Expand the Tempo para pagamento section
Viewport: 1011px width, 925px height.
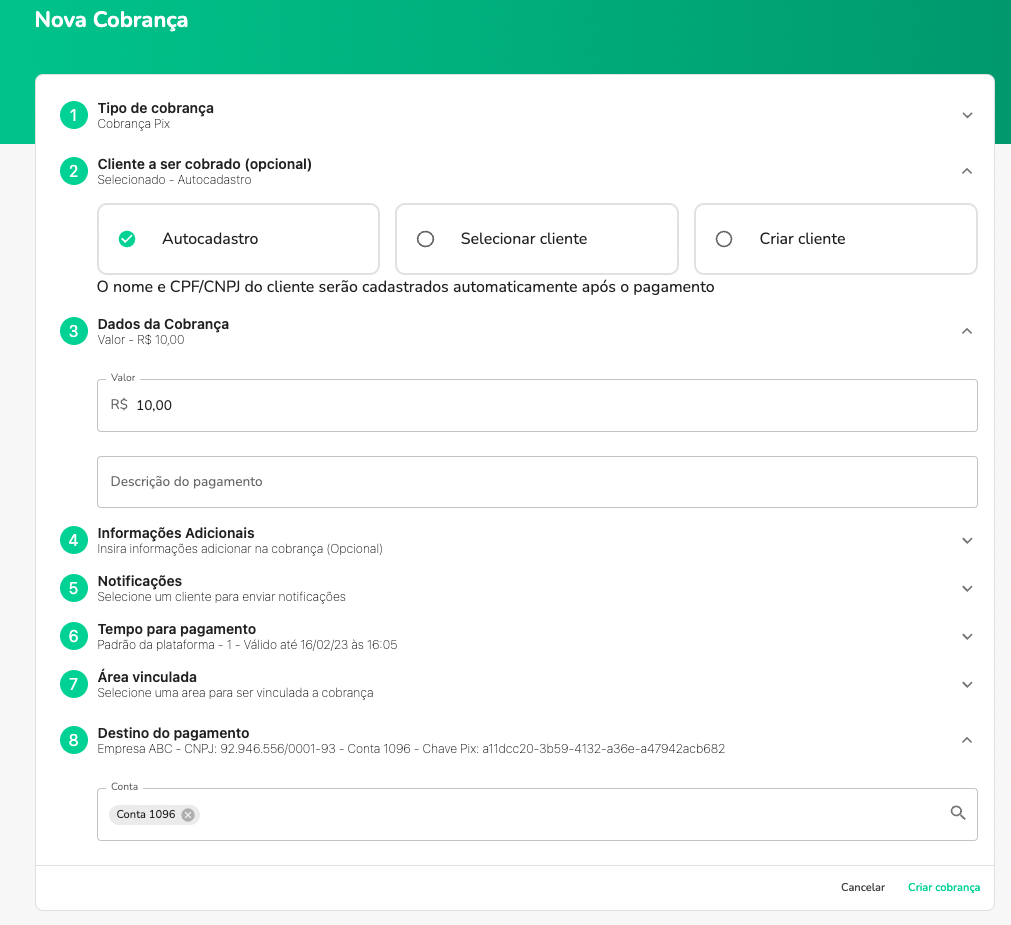point(967,636)
